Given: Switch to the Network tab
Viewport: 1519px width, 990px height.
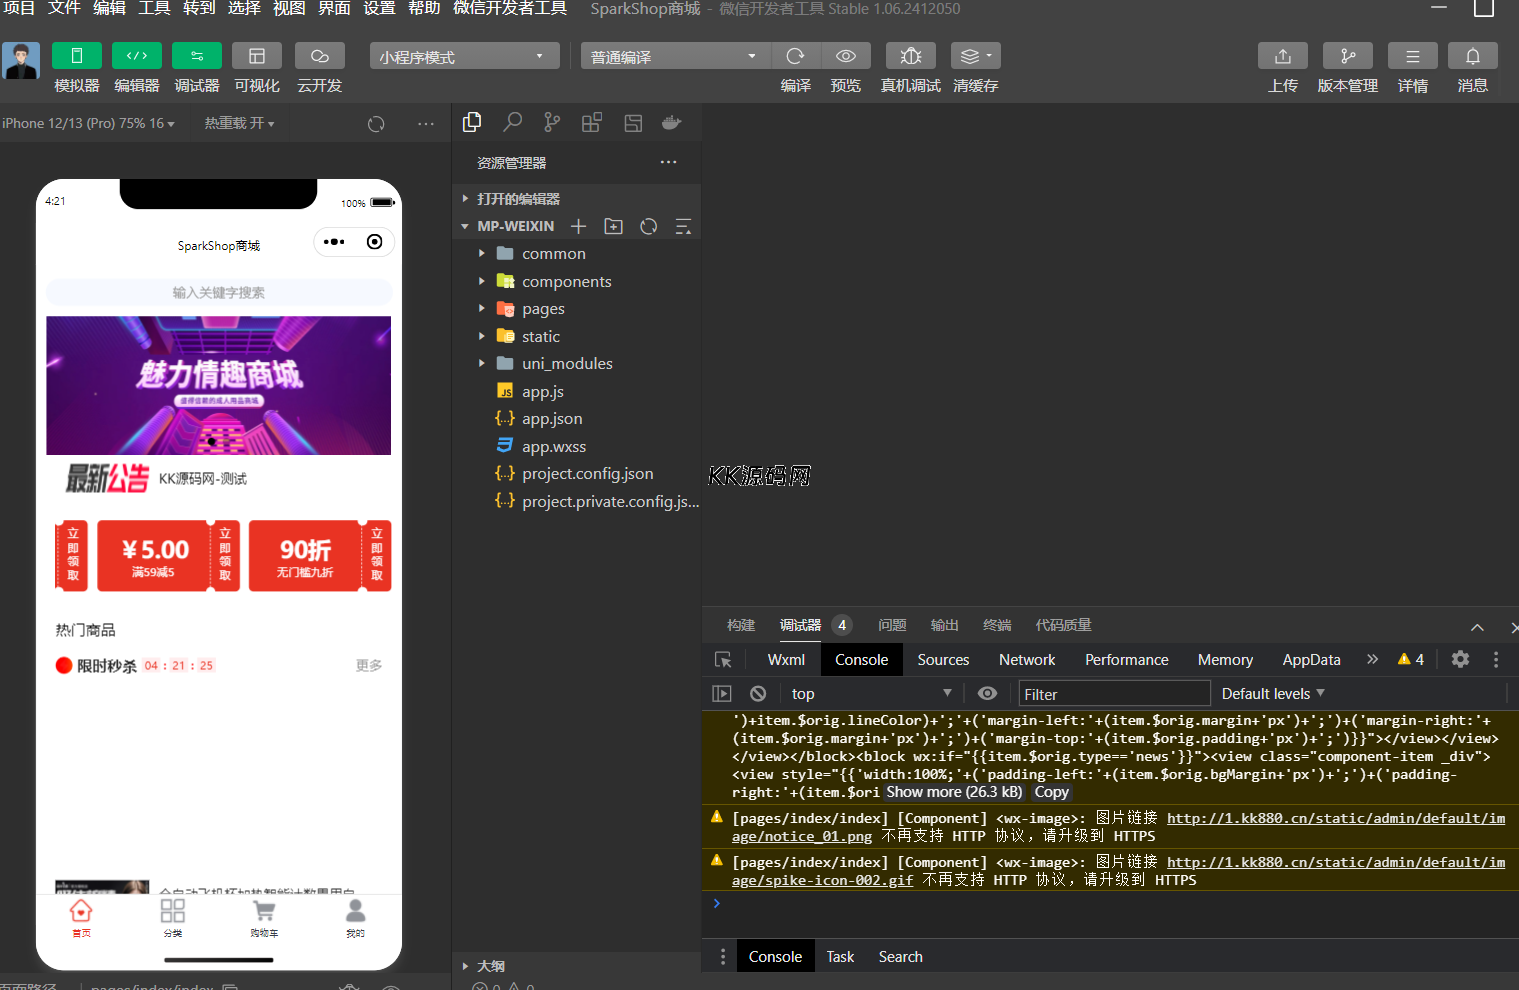Looking at the screenshot, I should [1026, 660].
